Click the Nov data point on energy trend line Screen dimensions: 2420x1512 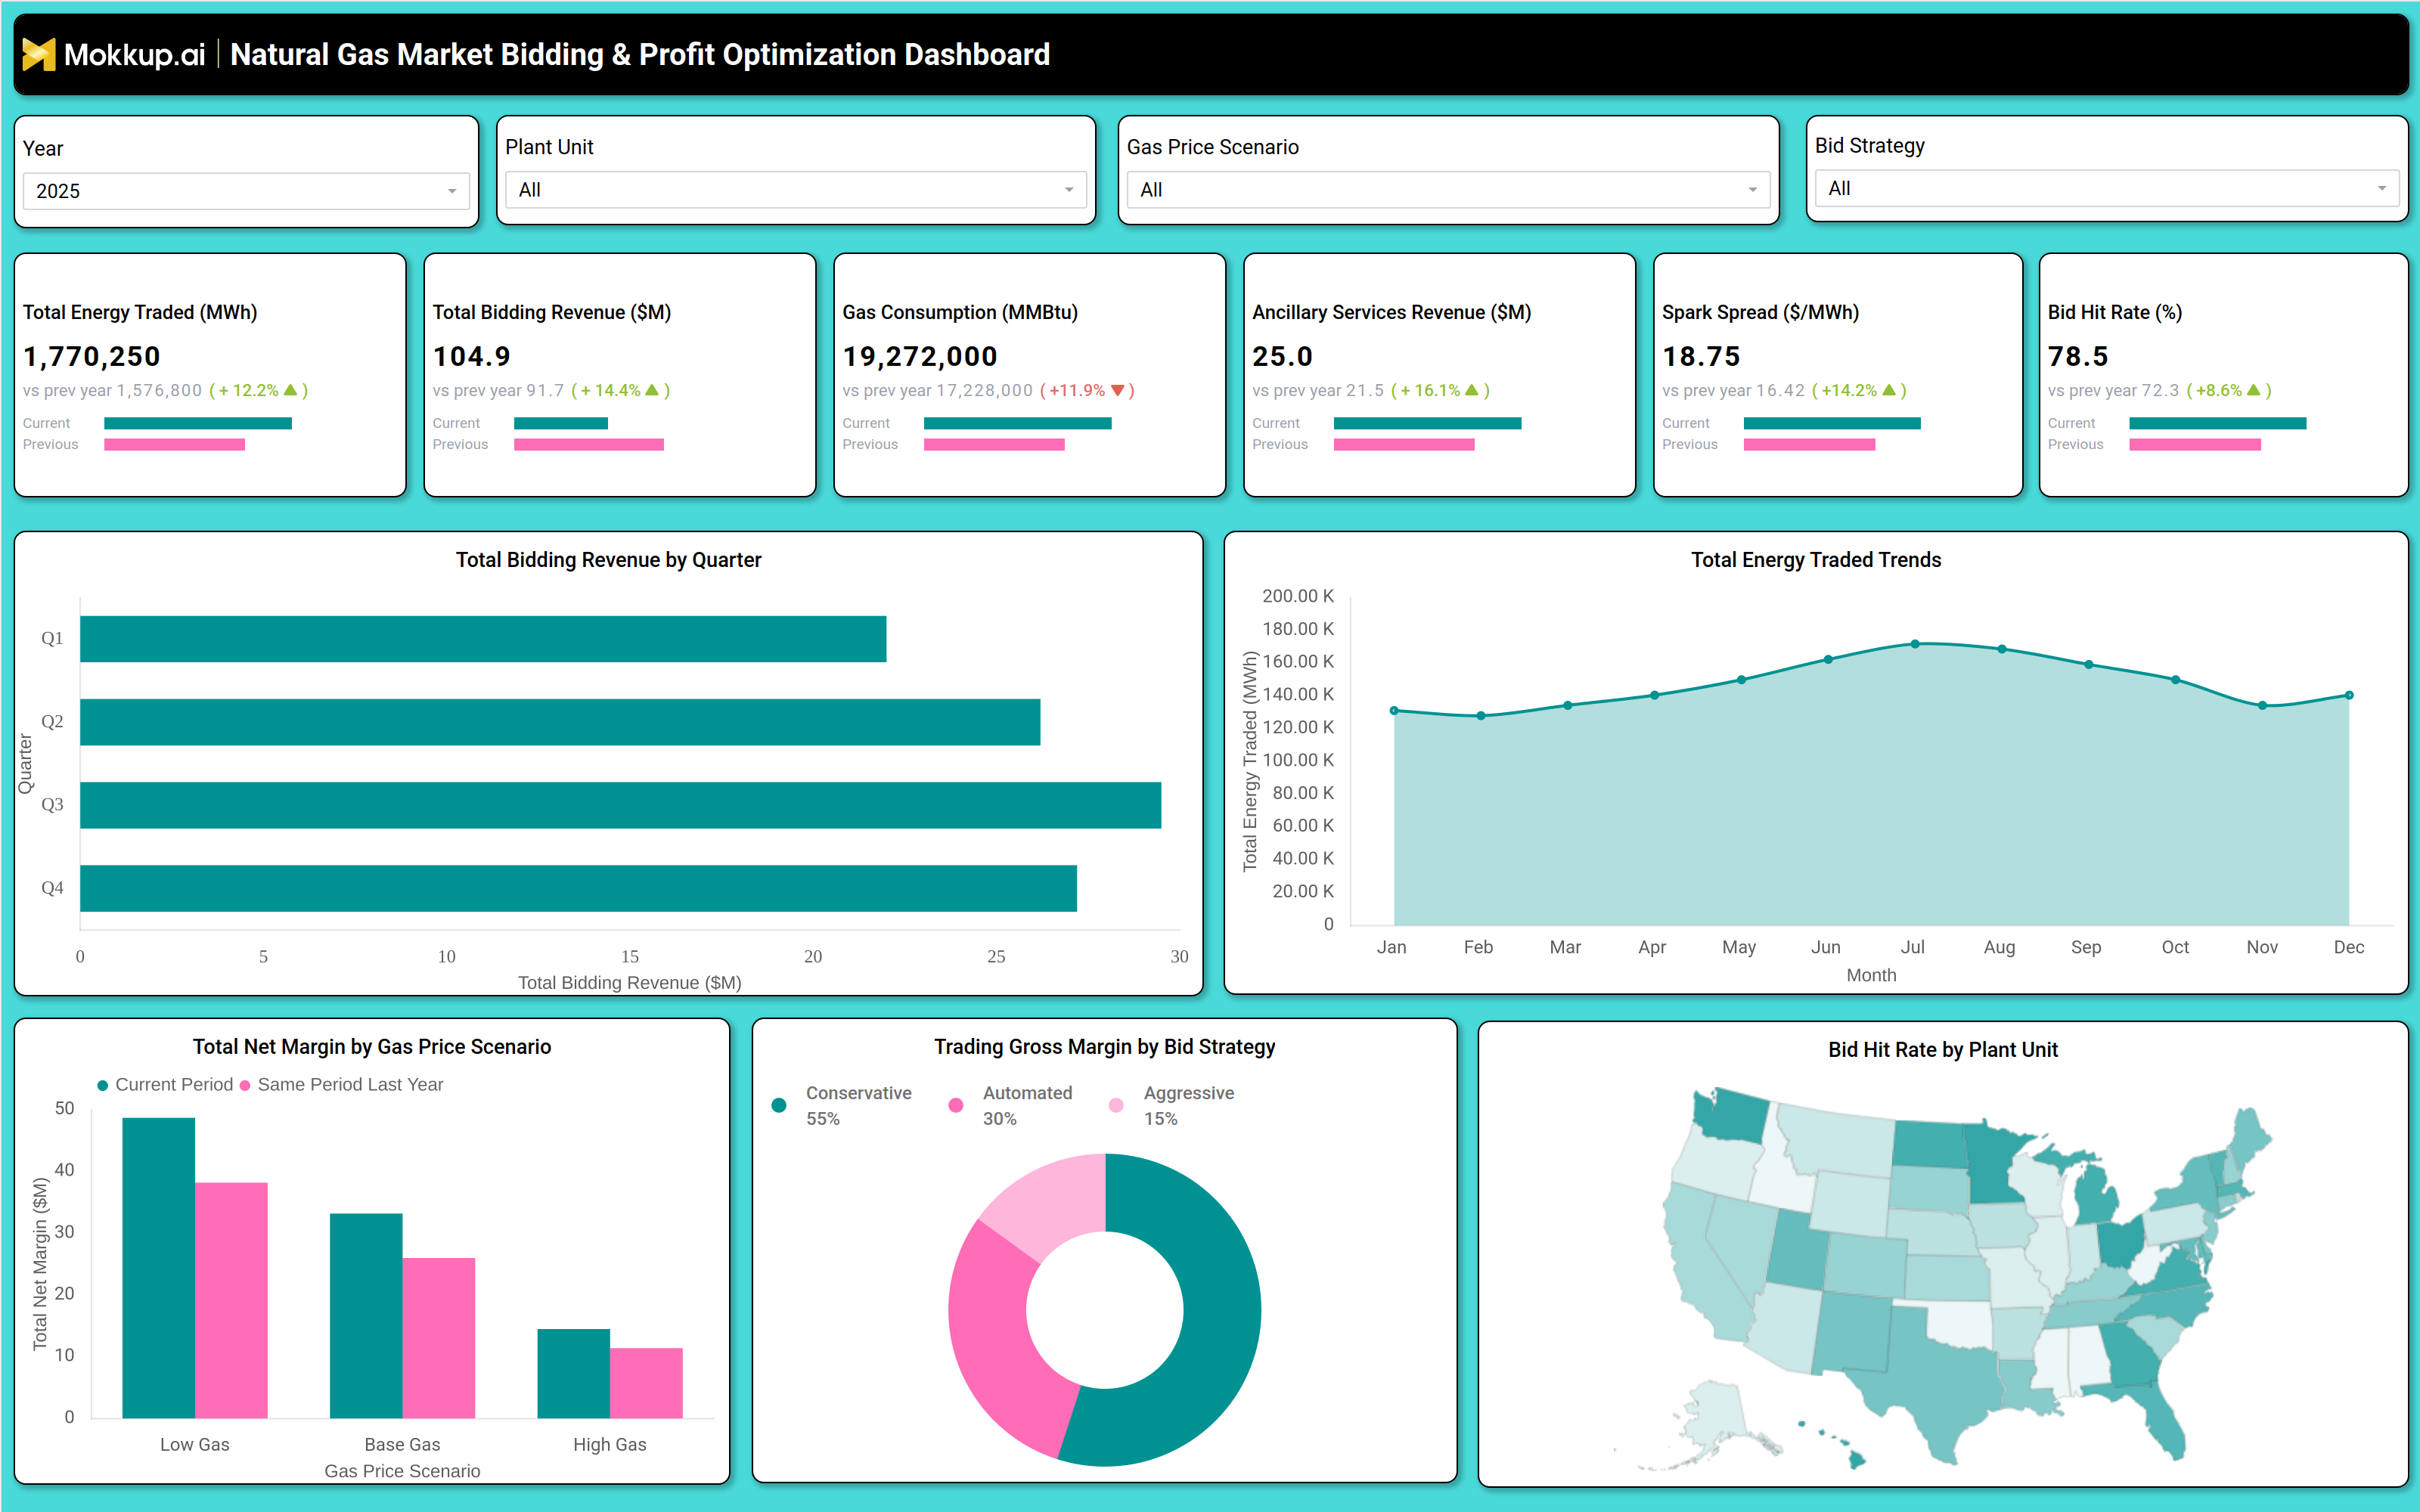pos(2263,705)
